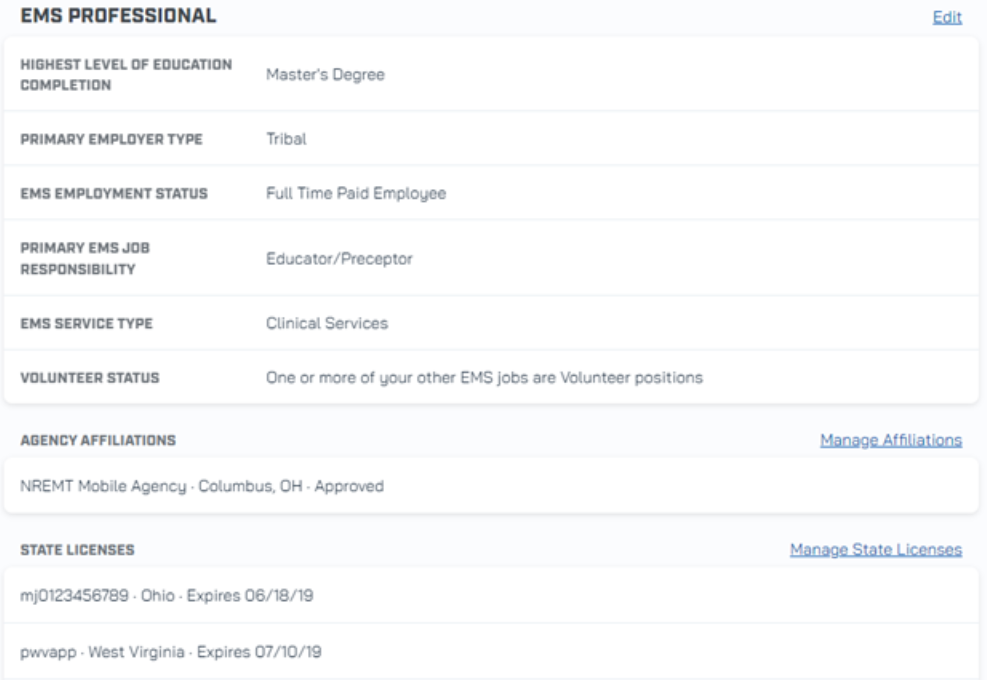Viewport: 987px width, 680px height.
Task: Select the NREMT Mobile Agency affiliation row
Action: click(202, 487)
